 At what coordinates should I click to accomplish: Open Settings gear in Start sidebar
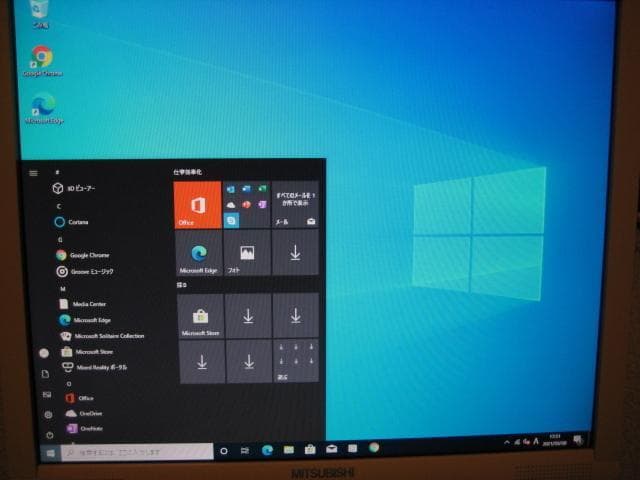(x=48, y=415)
